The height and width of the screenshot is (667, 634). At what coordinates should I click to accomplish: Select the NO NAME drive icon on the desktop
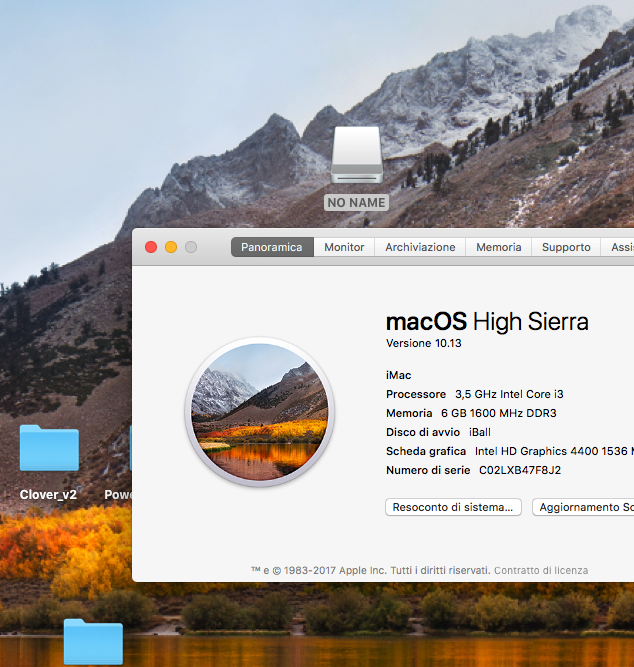(357, 155)
